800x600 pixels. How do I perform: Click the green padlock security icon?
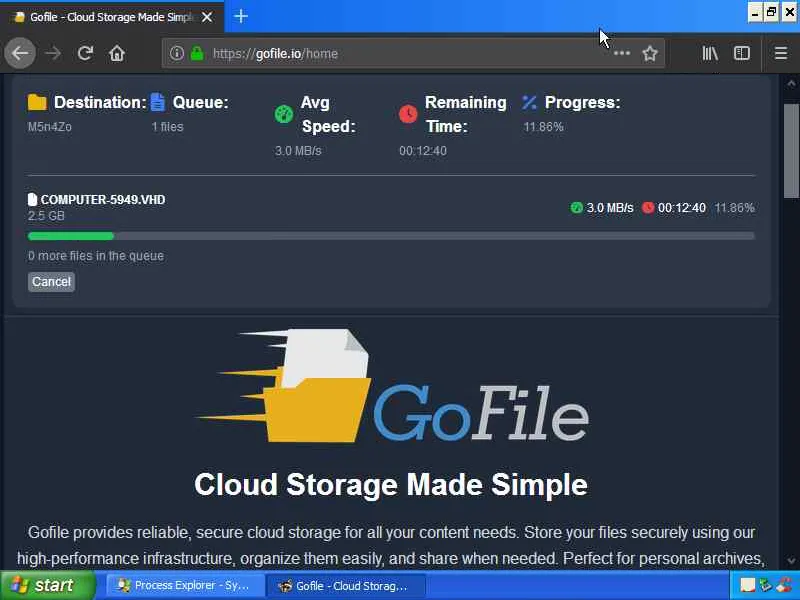pos(197,53)
